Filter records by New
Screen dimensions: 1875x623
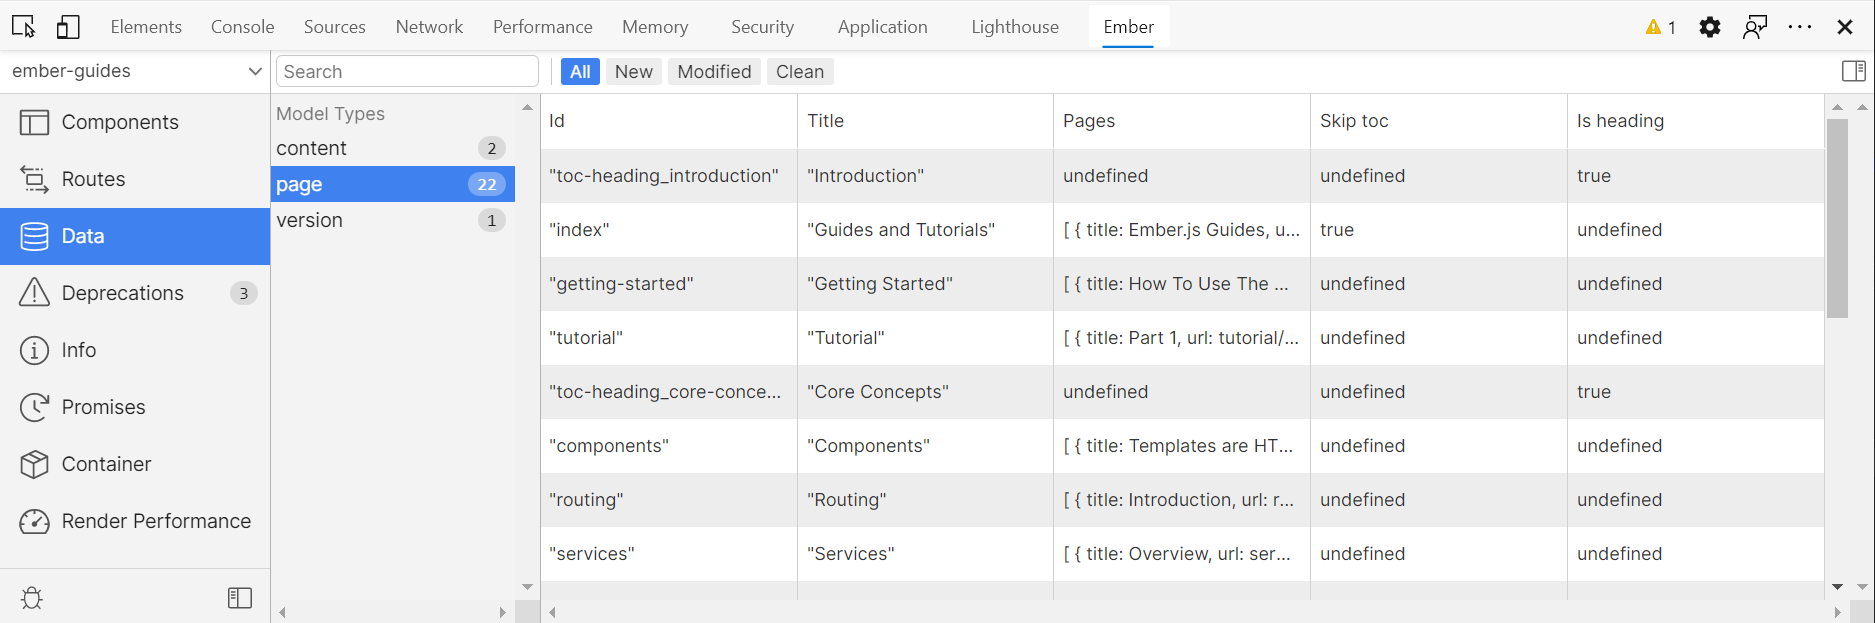click(x=633, y=72)
